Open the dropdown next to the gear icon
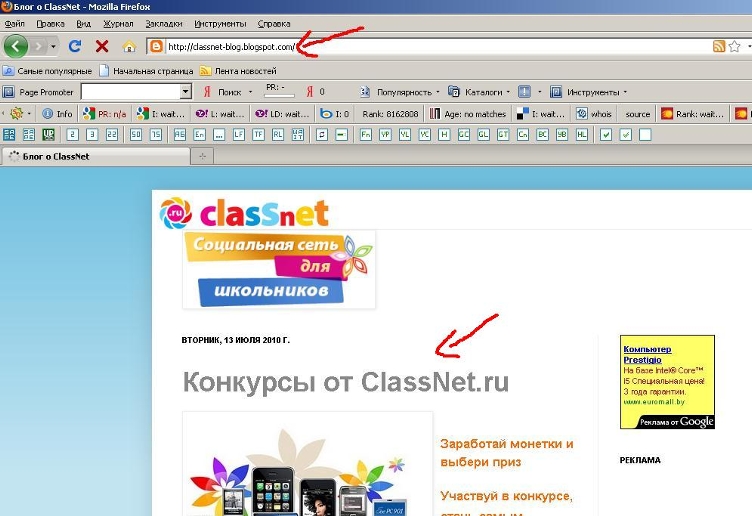The width and height of the screenshot is (752, 516). pos(29,114)
